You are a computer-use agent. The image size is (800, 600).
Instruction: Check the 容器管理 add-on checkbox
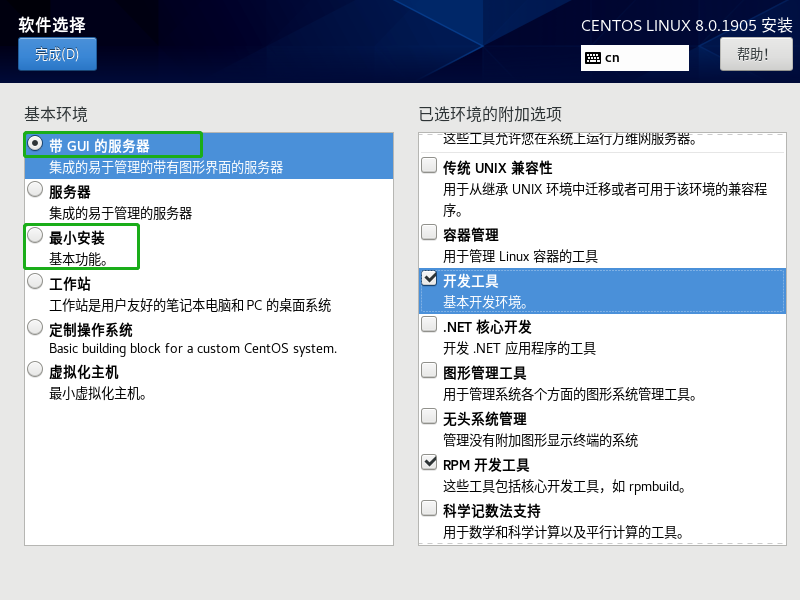(429, 232)
